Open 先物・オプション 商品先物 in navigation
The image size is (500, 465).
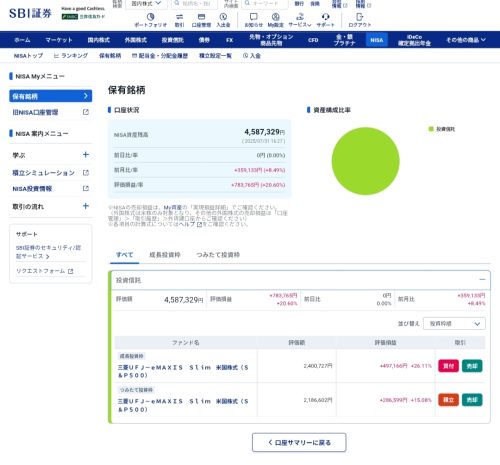(271, 40)
